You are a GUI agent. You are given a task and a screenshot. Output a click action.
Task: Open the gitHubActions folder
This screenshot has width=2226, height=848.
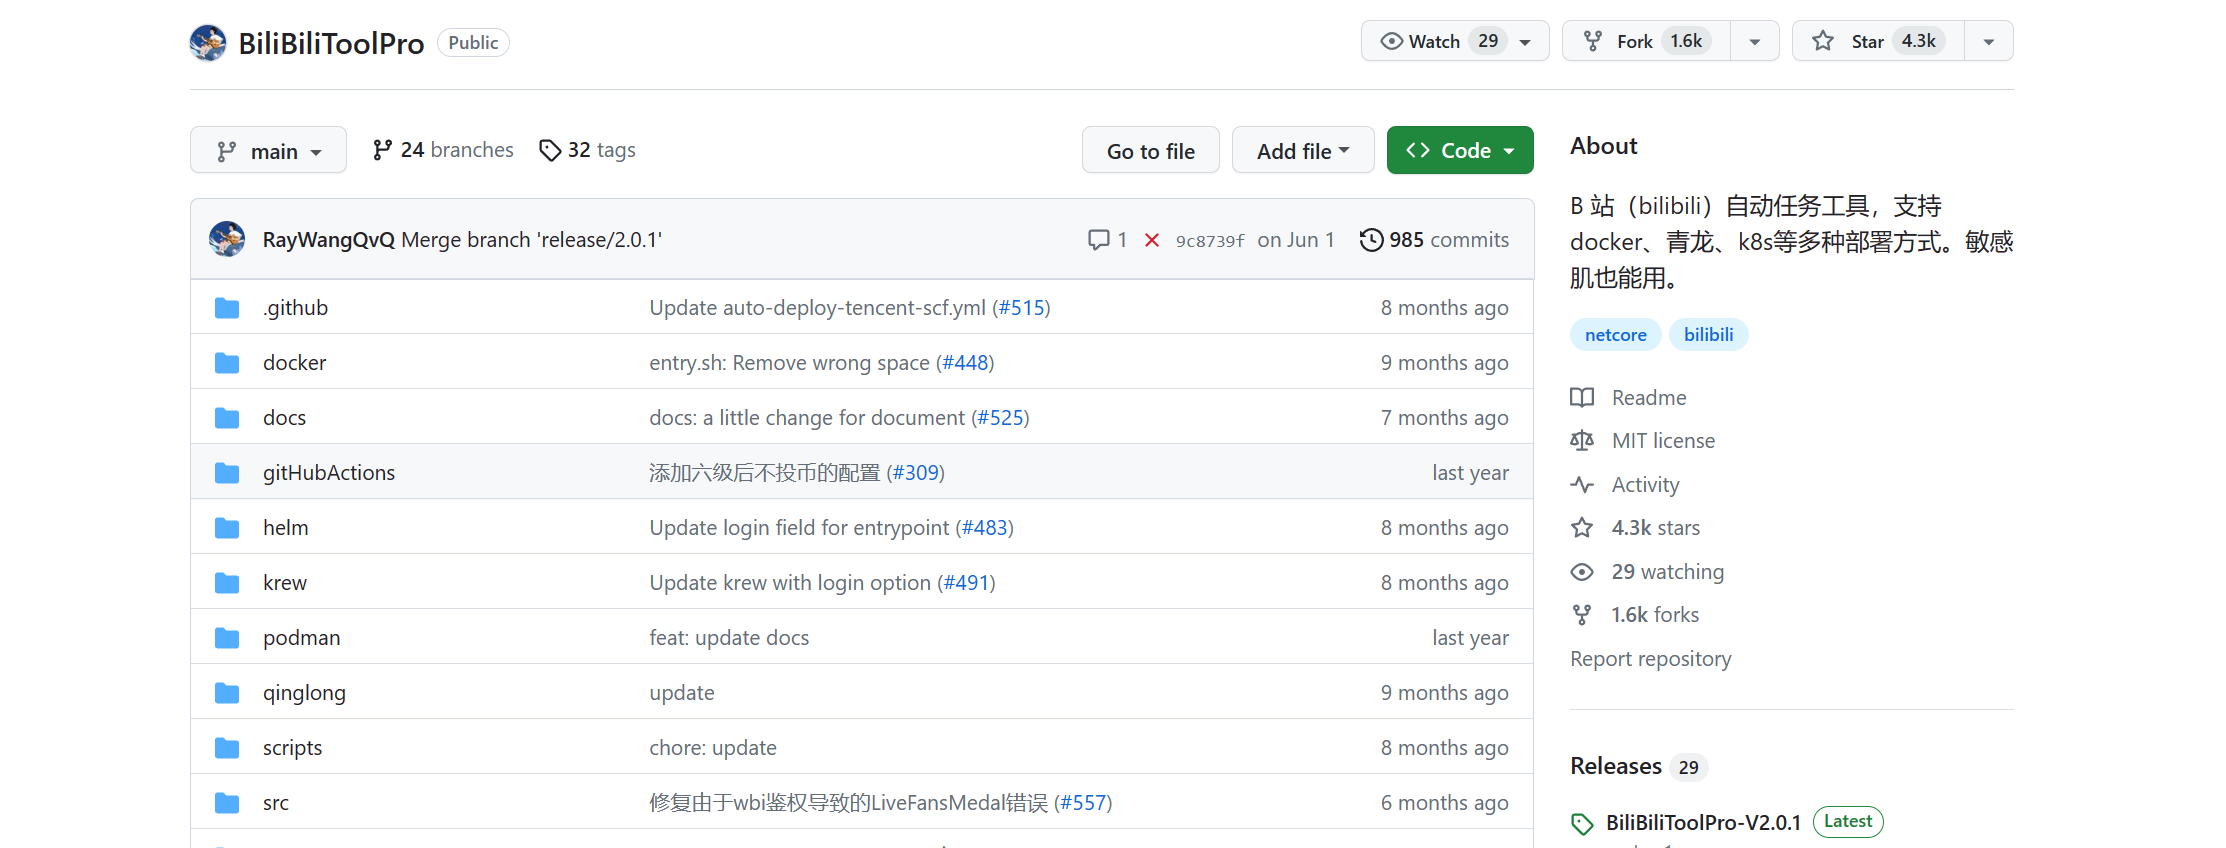(x=328, y=473)
